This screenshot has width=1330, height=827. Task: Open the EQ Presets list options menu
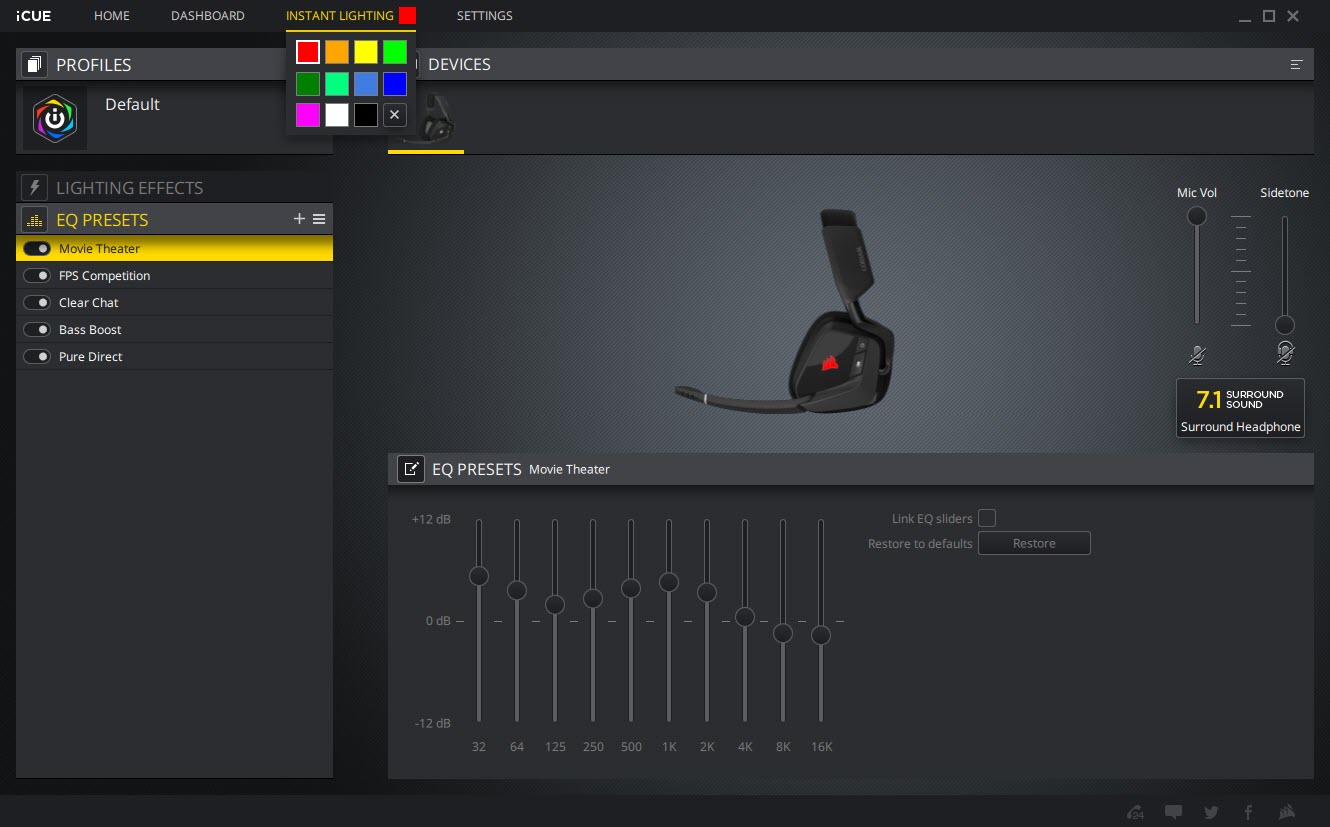pyautogui.click(x=319, y=219)
